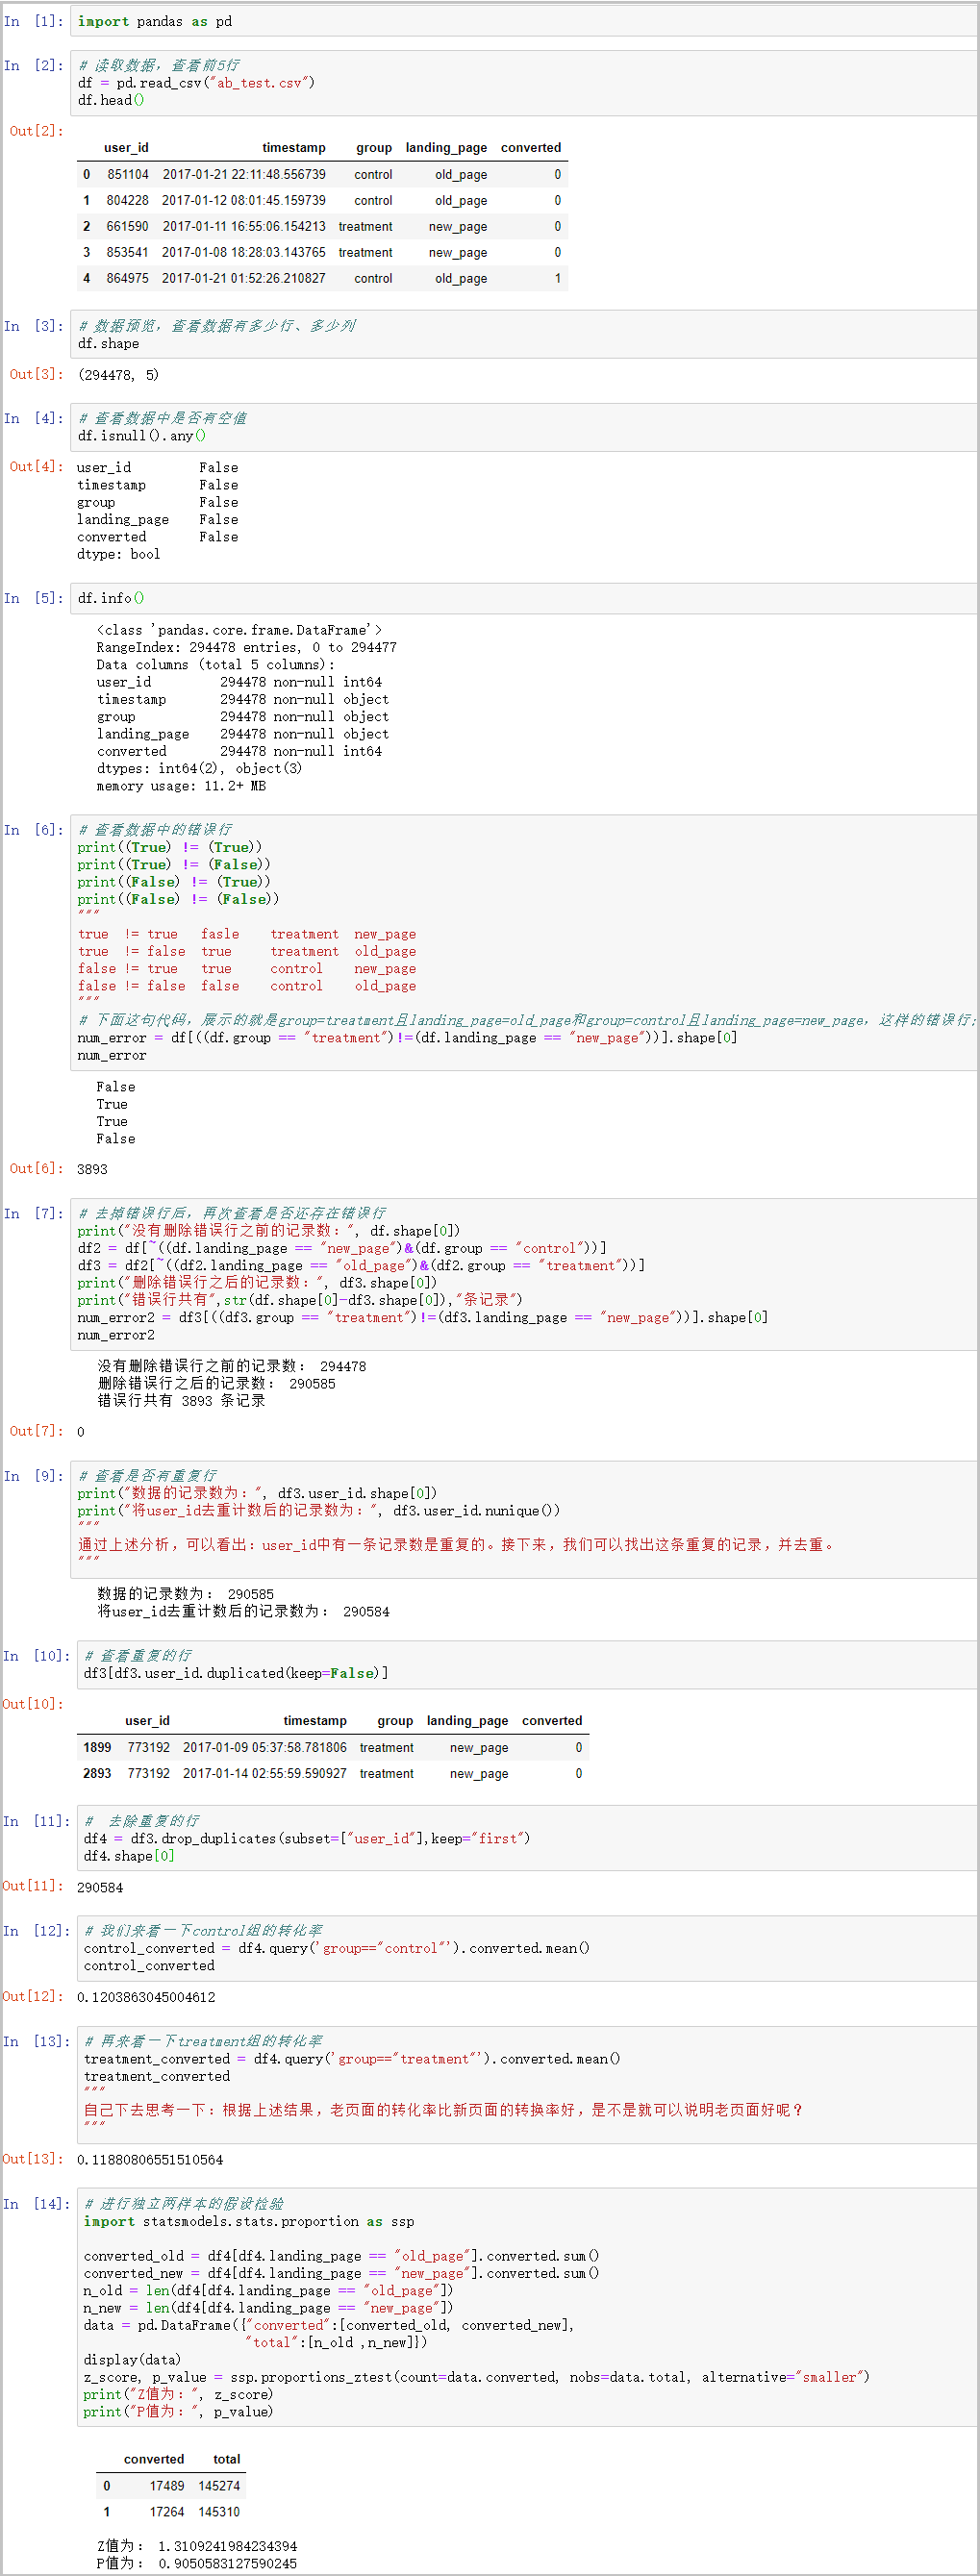
Task: Click total value 145310 in result table
Action: coord(219,2512)
